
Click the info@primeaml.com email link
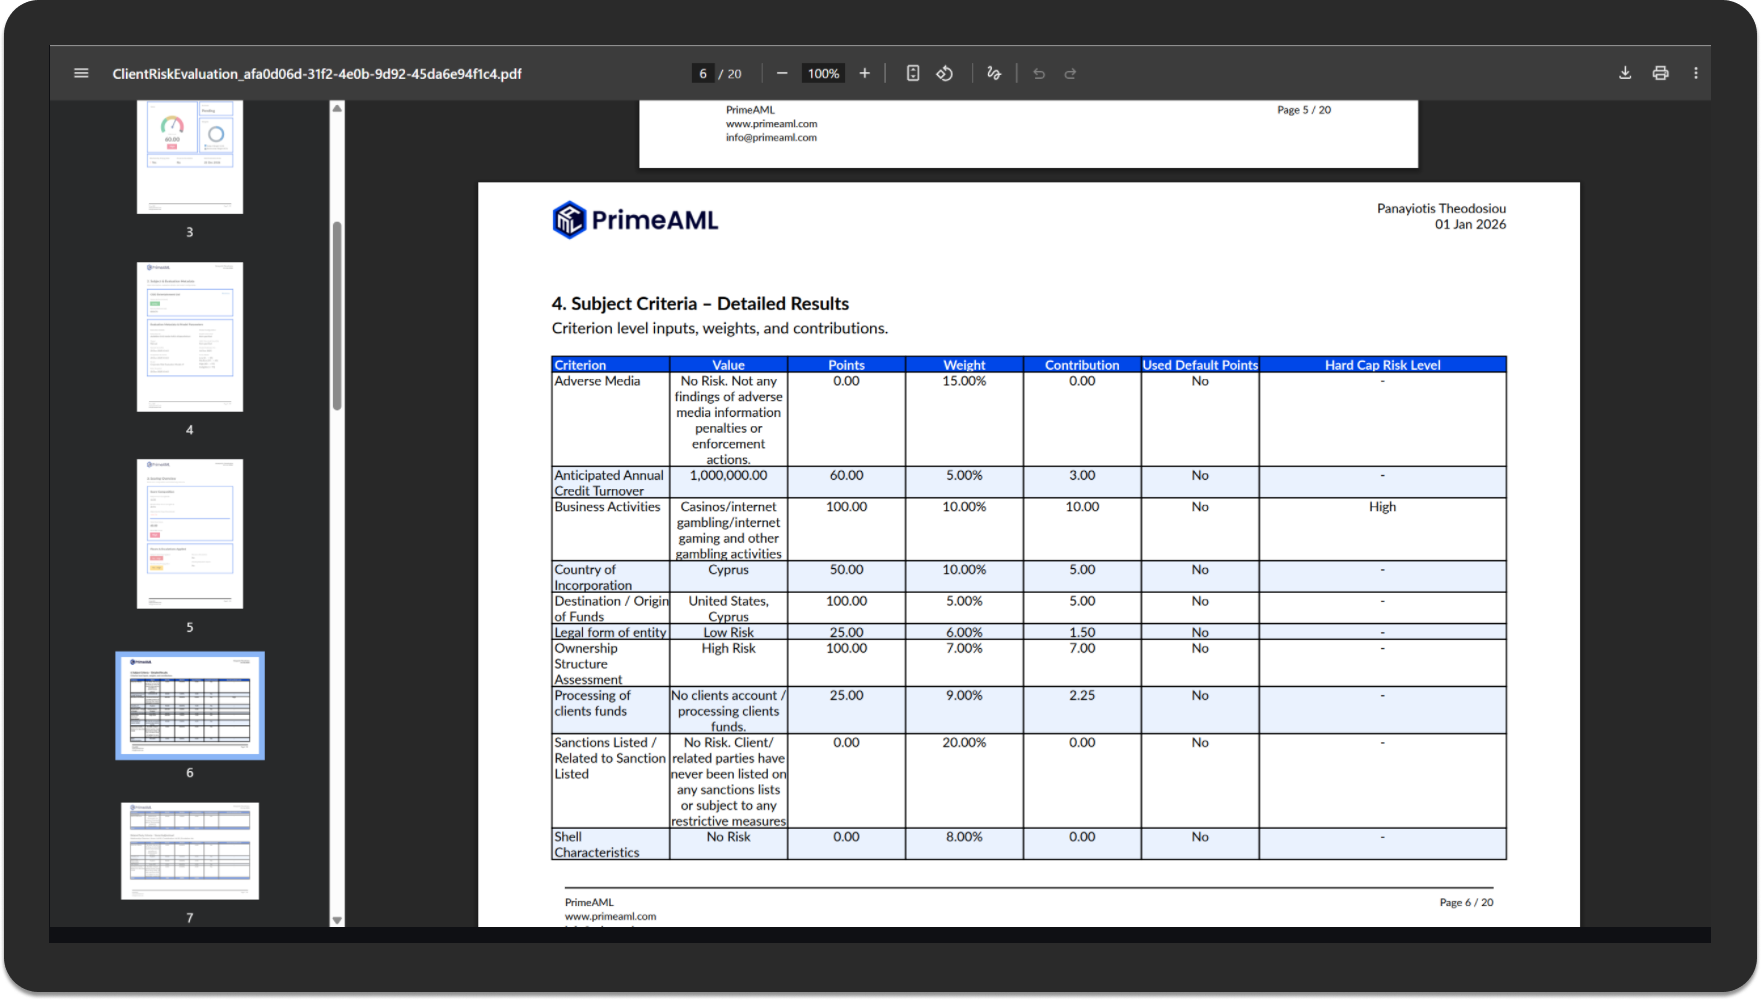(770, 137)
